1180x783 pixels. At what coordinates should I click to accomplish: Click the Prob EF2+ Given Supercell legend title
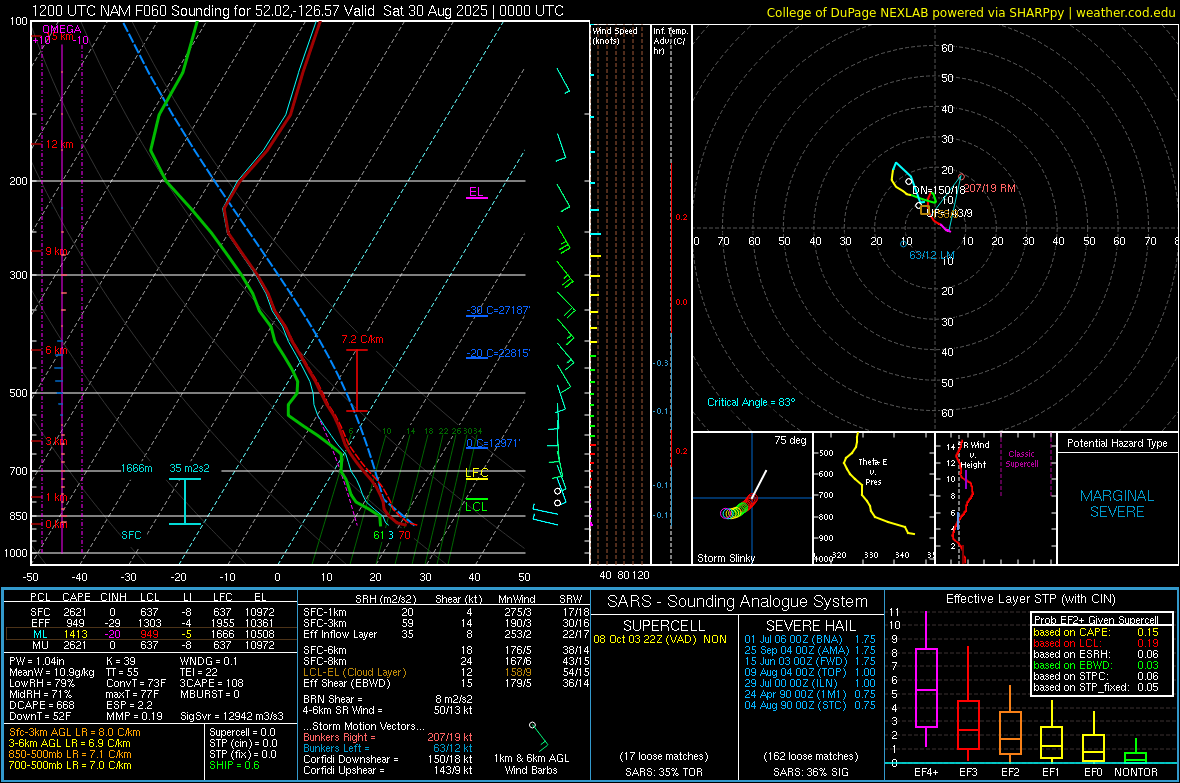point(1096,620)
